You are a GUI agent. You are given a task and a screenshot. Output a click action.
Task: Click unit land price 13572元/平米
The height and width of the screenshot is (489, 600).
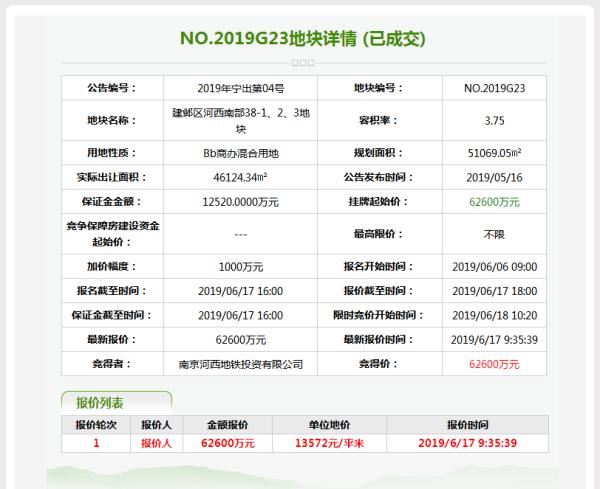click(x=329, y=443)
